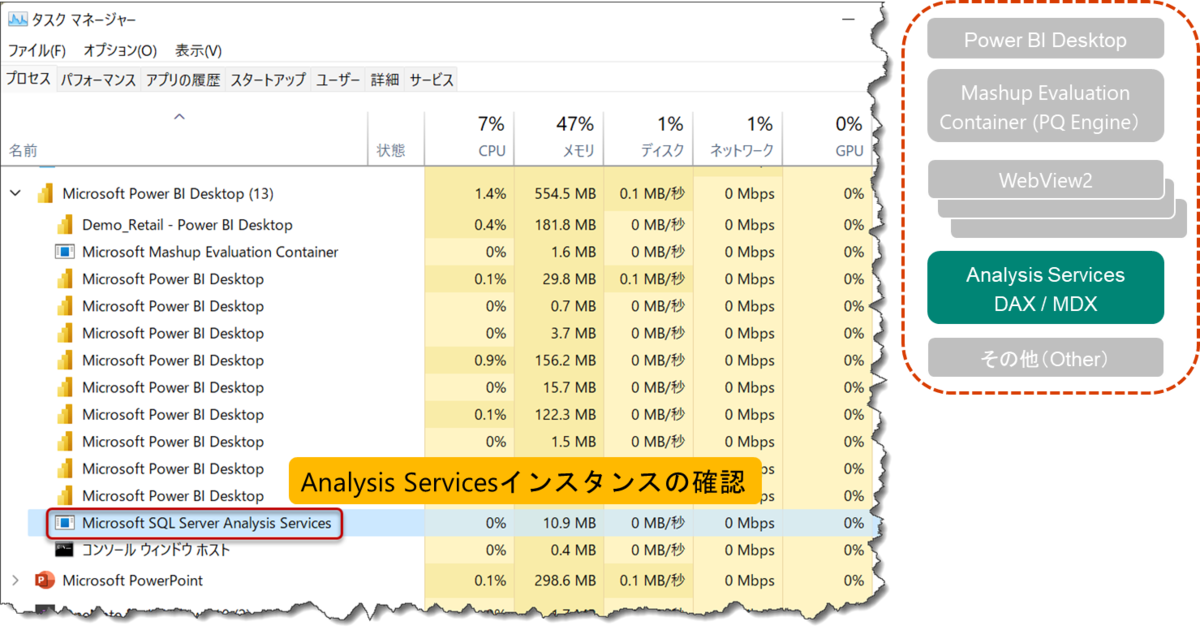The height and width of the screenshot is (639, 1200).
Task: Click the WebView2 box in the diagram
Action: click(1045, 180)
